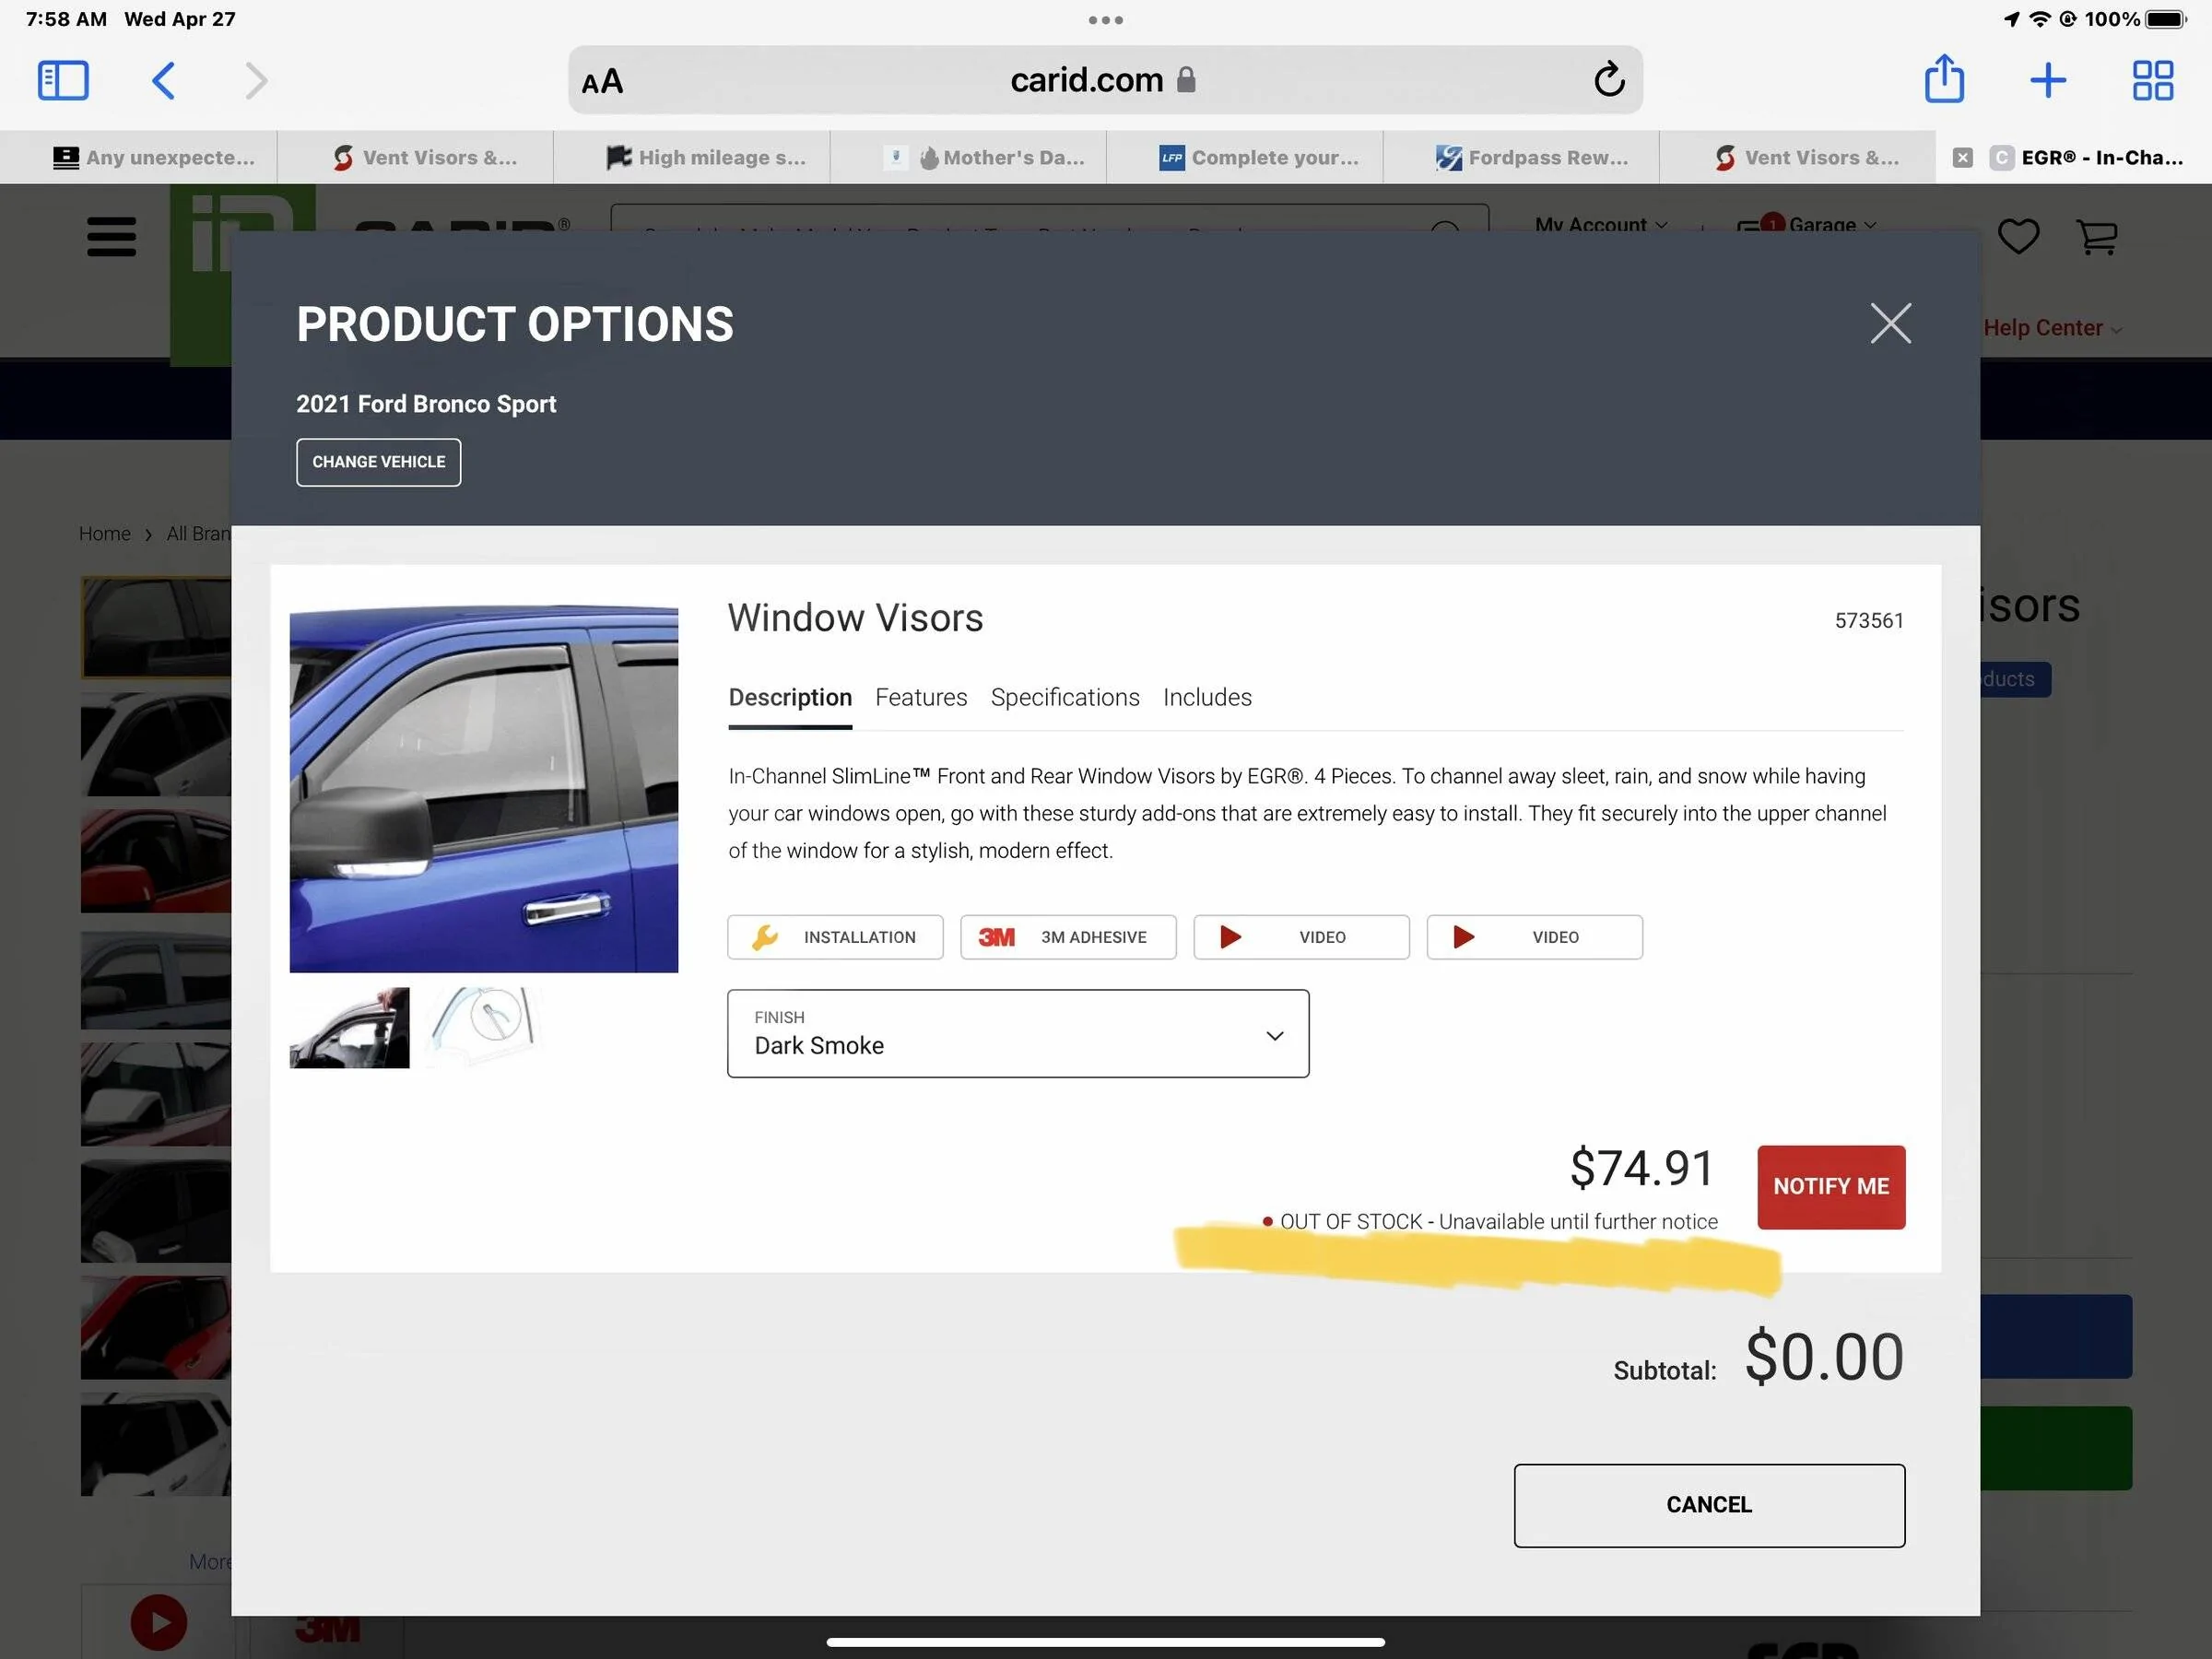Click the red Notify Me button
The width and height of the screenshot is (2212, 1659).
[x=1830, y=1186]
